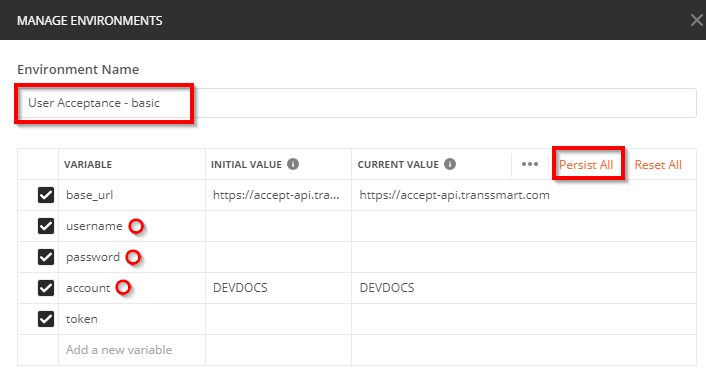Close the Manage Environments dialog

697,20
